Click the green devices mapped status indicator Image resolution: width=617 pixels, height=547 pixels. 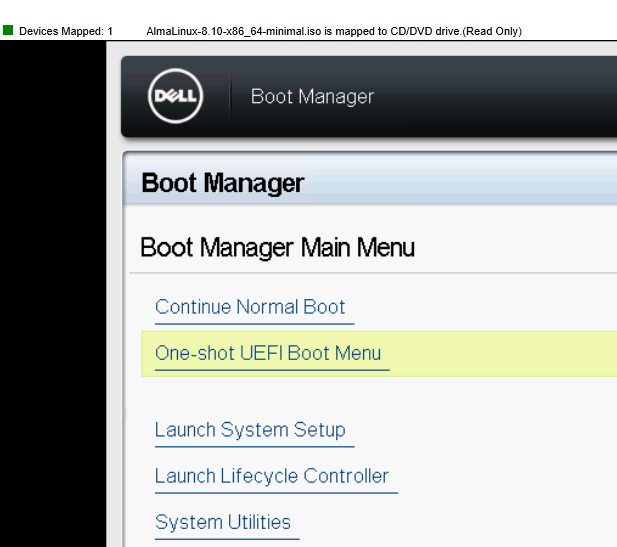(8, 31)
